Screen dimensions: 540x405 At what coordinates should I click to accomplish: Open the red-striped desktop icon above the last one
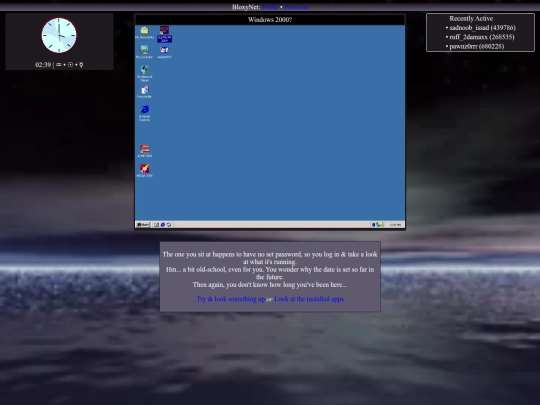pos(145,151)
